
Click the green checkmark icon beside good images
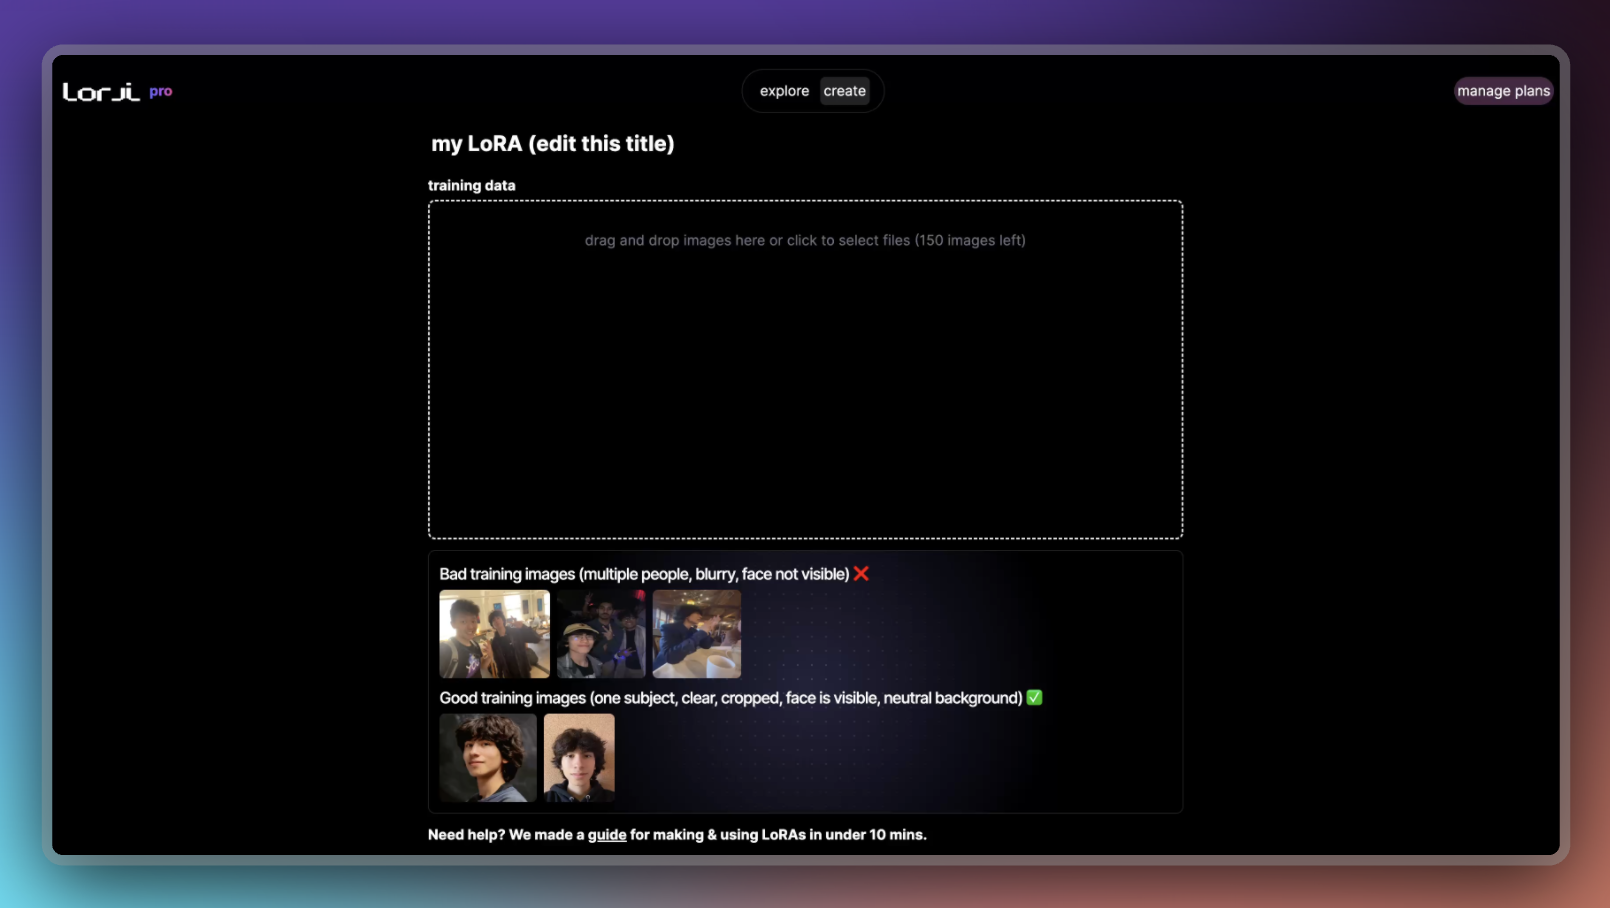[x=1035, y=698]
